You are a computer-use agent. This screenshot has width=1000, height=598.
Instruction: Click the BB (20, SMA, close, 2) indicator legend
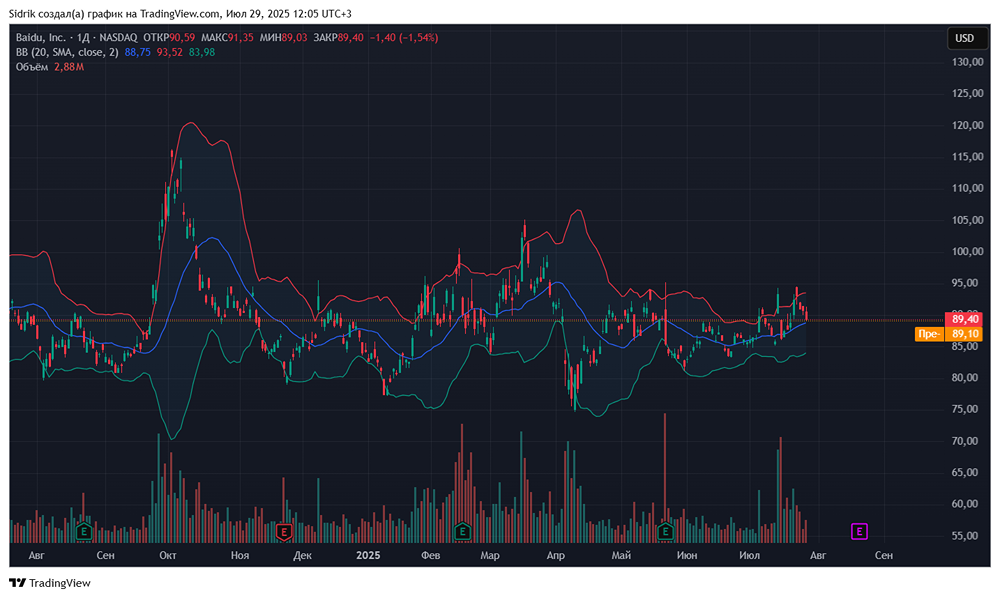tap(67, 52)
